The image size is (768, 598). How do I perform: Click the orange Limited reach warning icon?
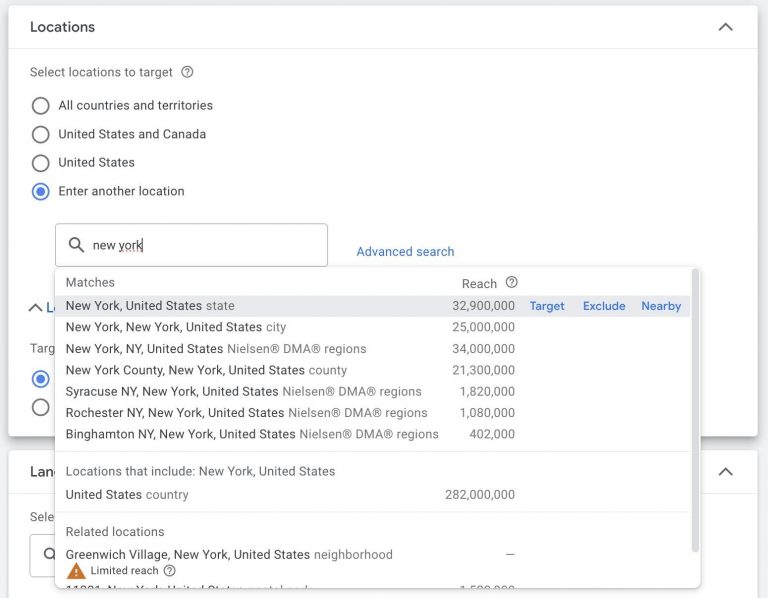76,571
